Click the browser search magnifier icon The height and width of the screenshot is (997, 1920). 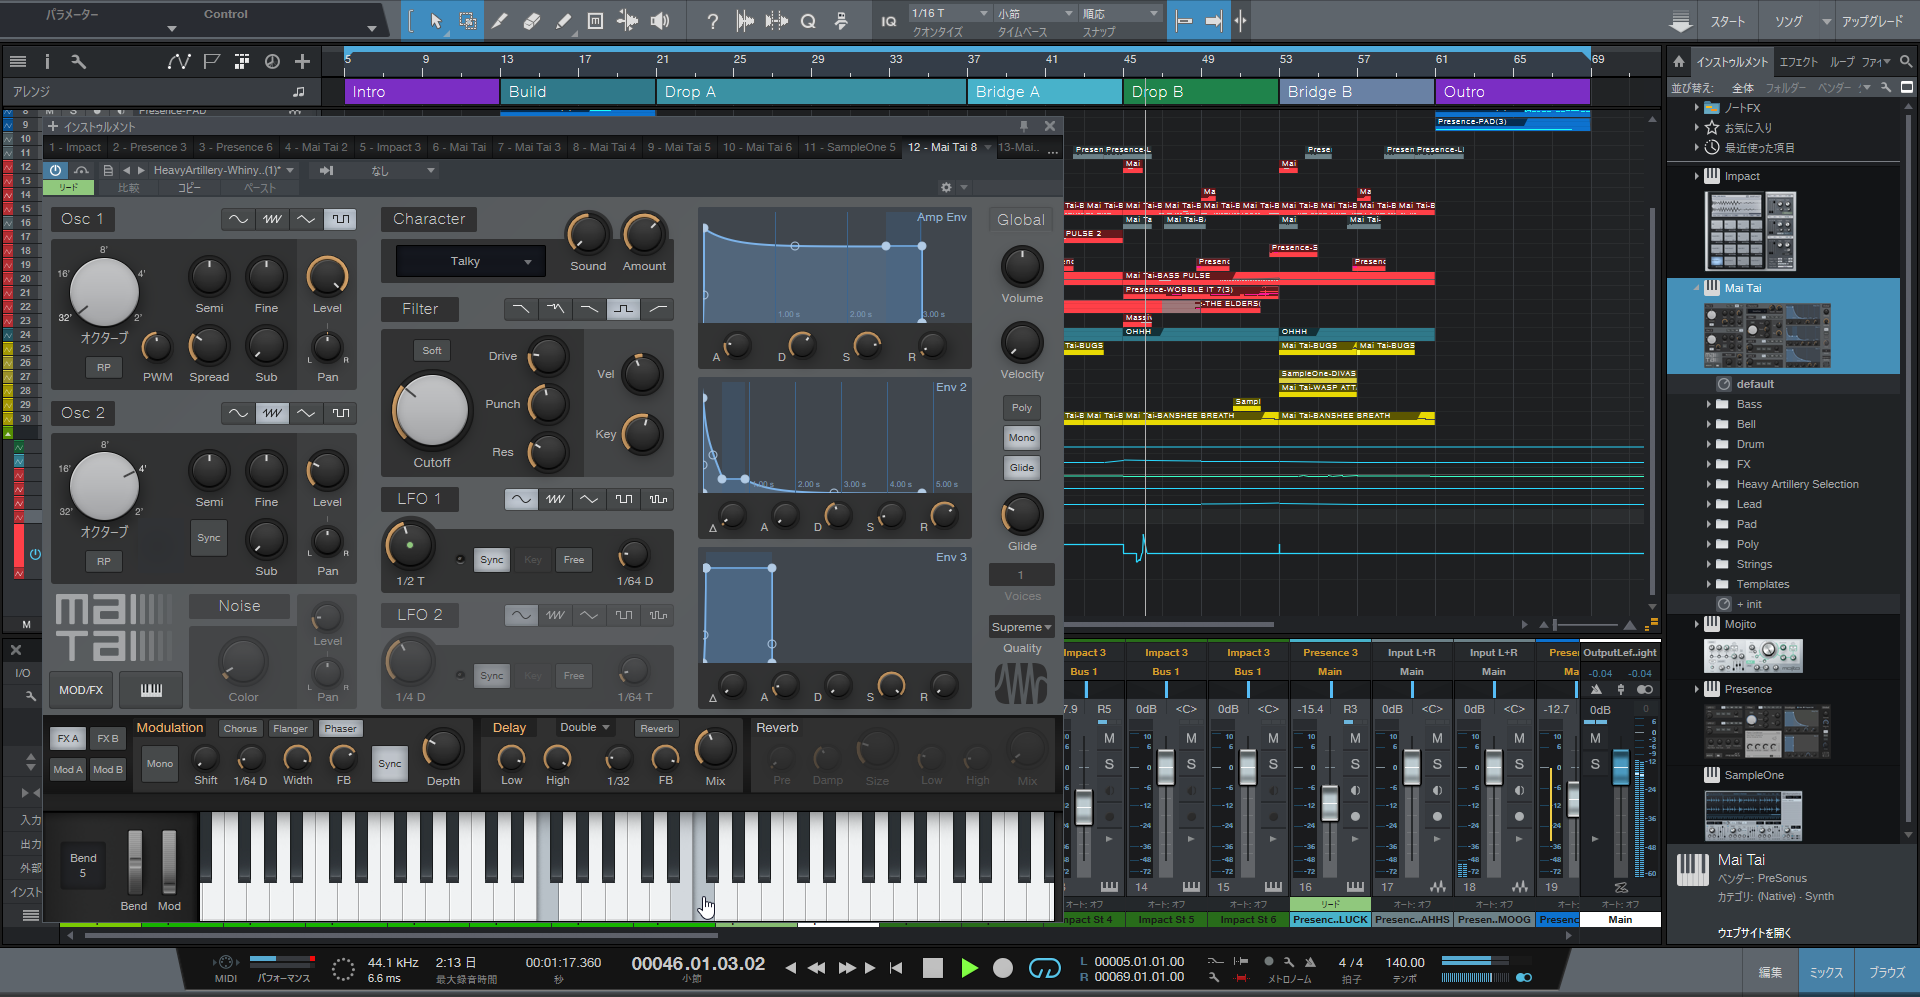tap(1906, 62)
